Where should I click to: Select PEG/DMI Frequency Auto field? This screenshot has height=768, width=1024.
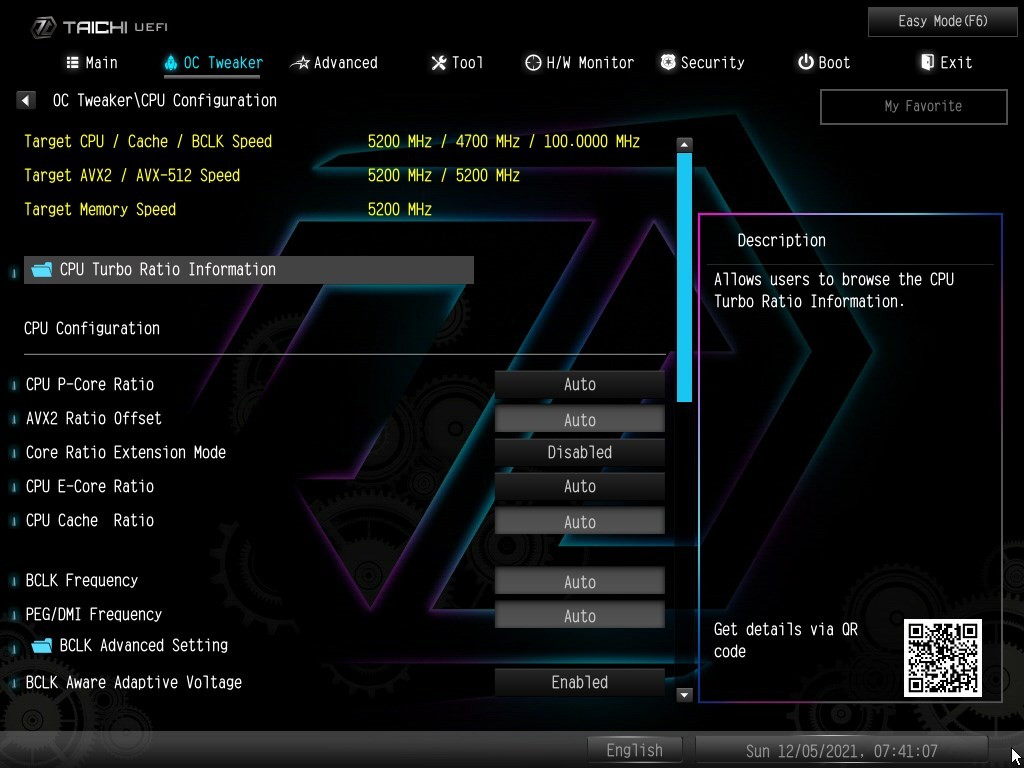pos(579,615)
